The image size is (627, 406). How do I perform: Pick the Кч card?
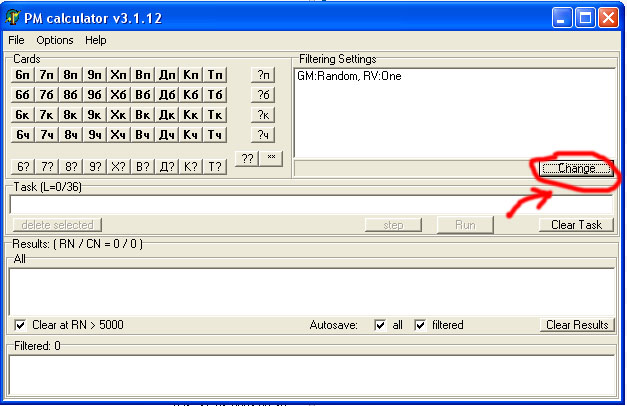pyautogui.click(x=191, y=135)
